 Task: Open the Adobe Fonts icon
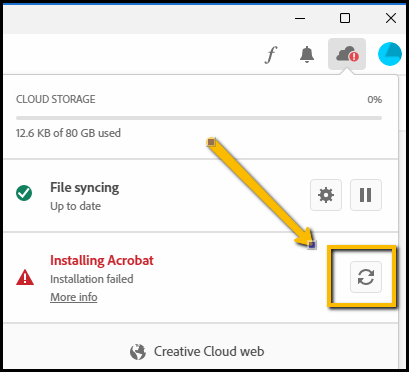(x=271, y=54)
